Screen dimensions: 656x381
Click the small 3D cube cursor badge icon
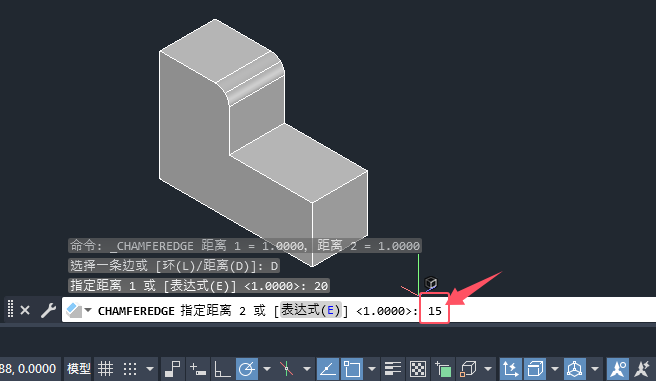(431, 283)
